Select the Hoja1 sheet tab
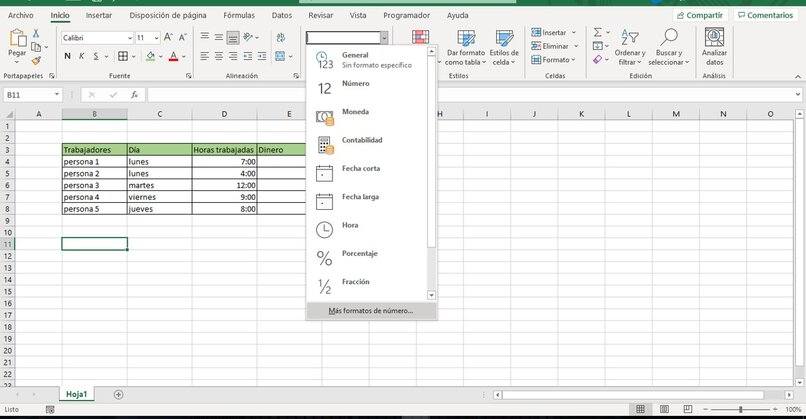The width and height of the screenshot is (806, 419). [76, 394]
